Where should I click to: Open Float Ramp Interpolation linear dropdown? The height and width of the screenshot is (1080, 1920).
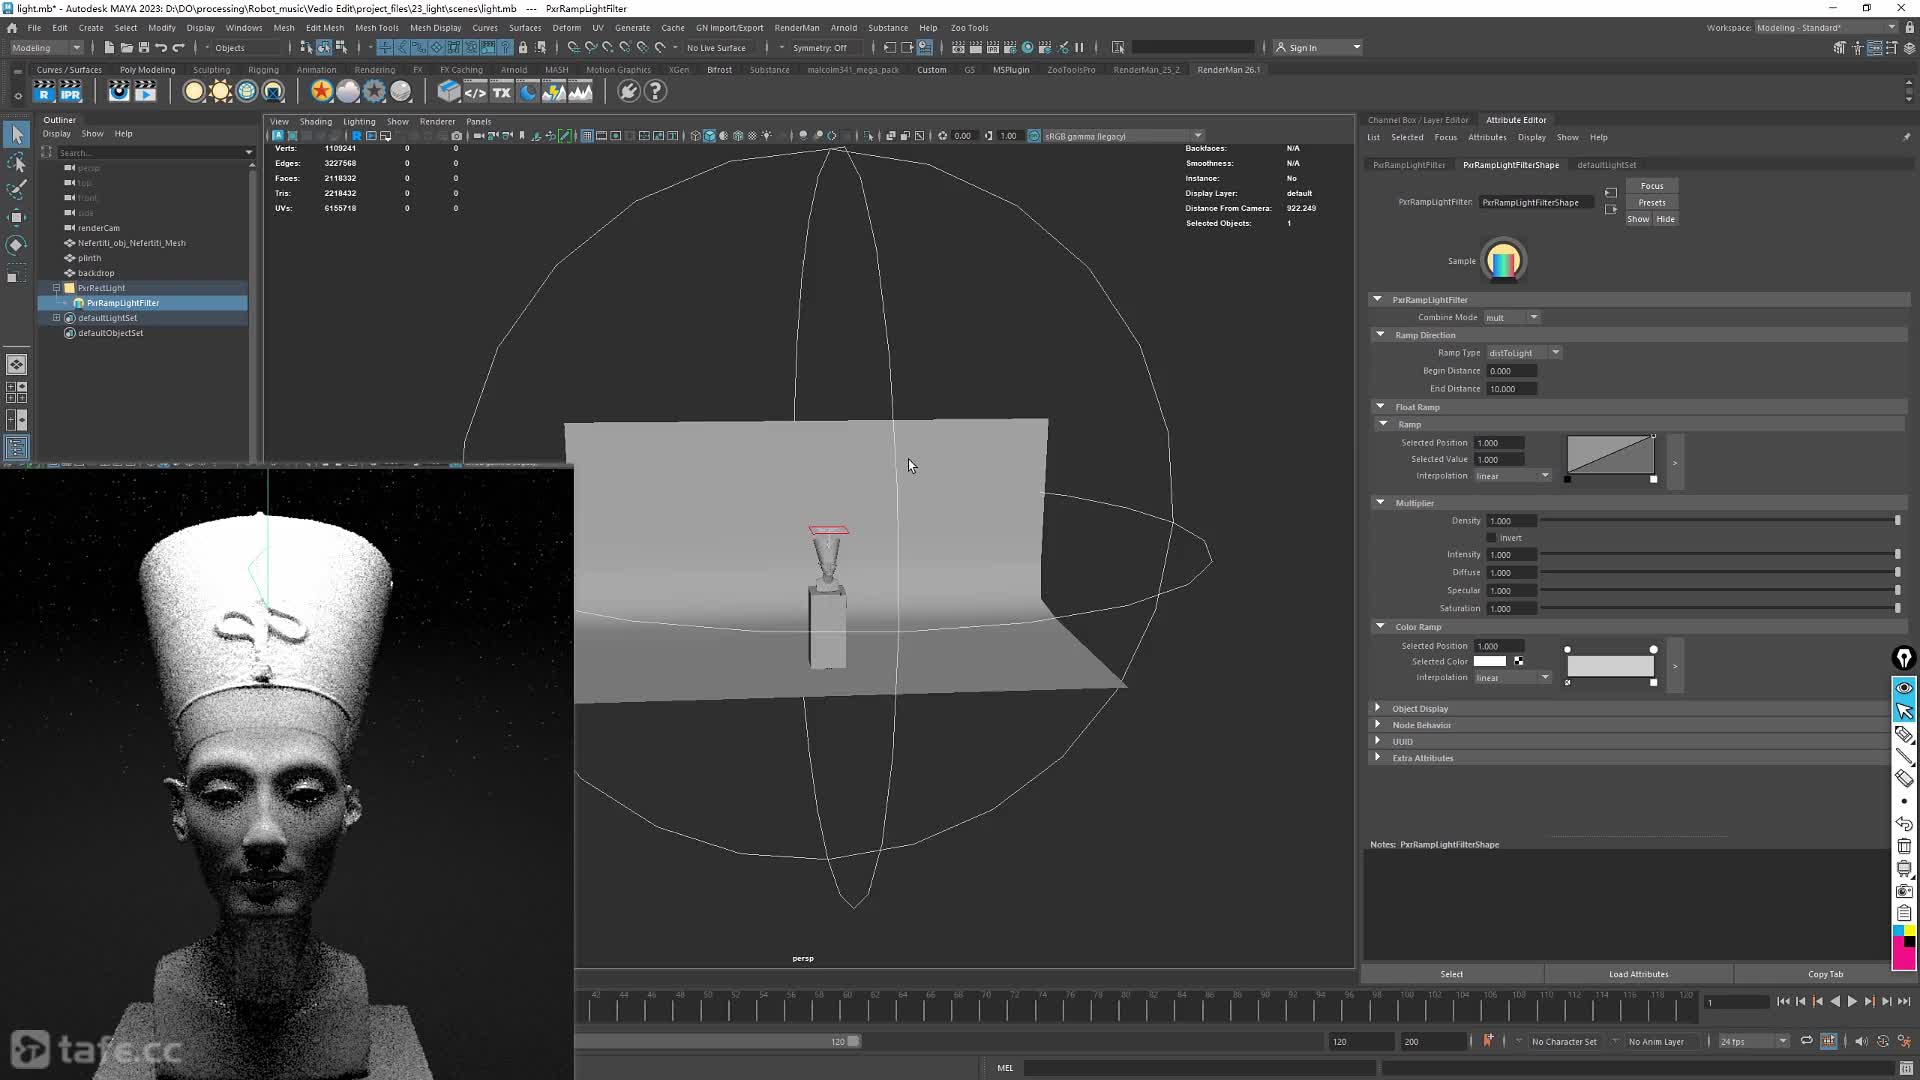[x=1512, y=476]
